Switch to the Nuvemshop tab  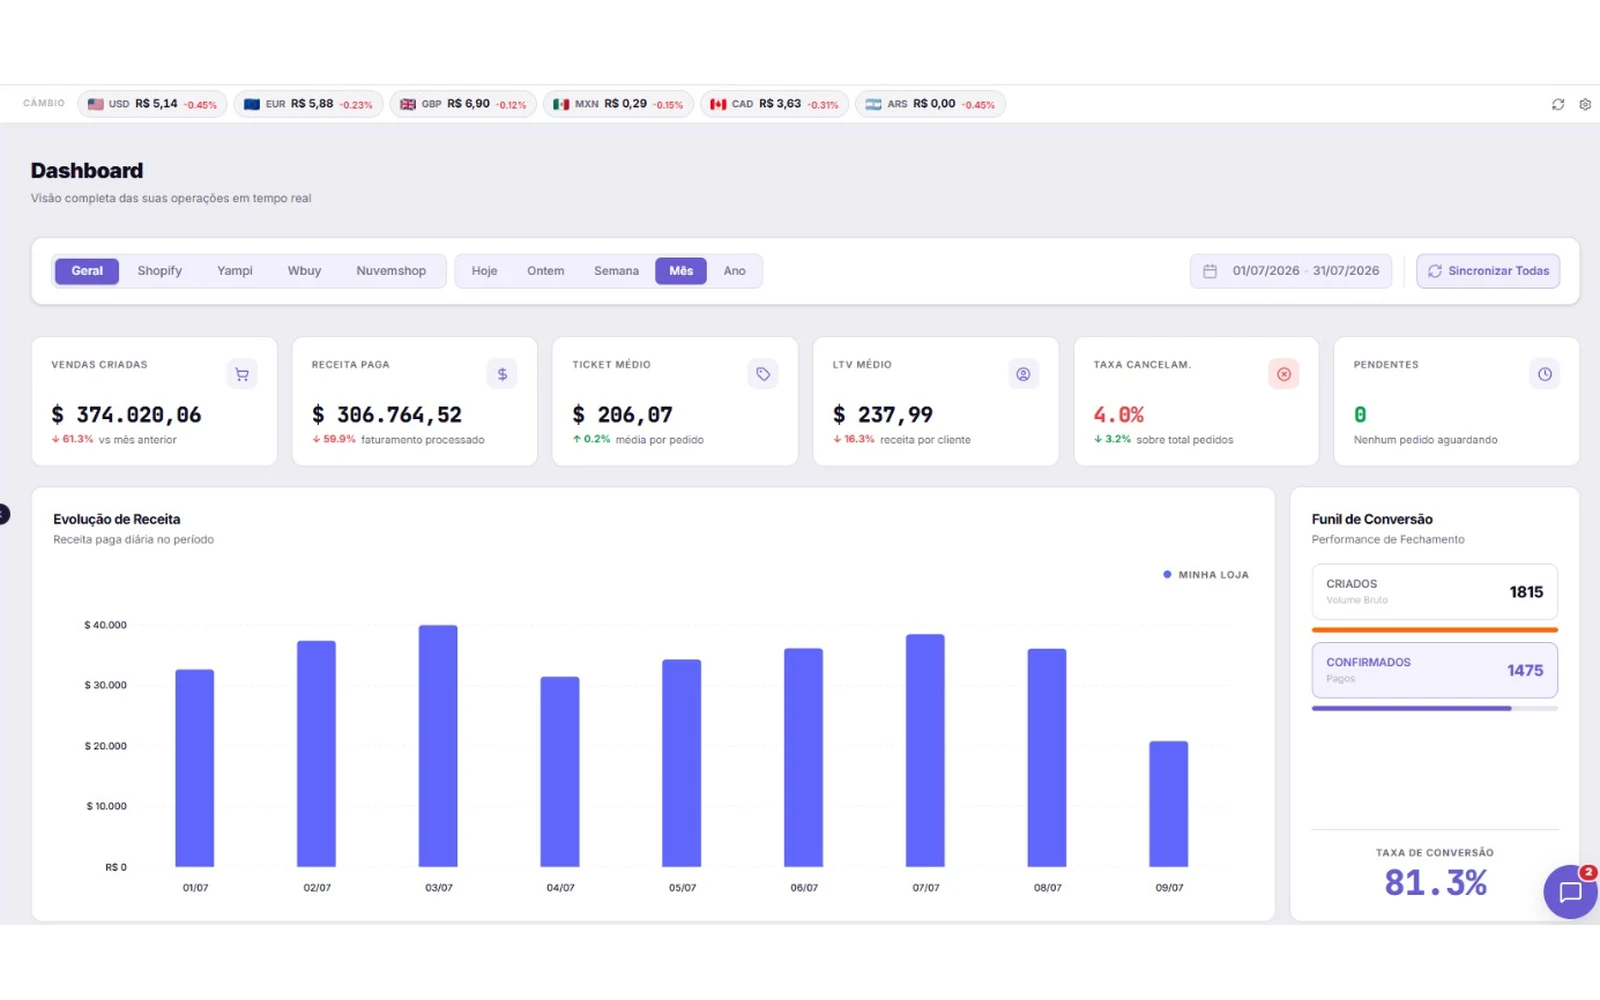click(x=391, y=271)
